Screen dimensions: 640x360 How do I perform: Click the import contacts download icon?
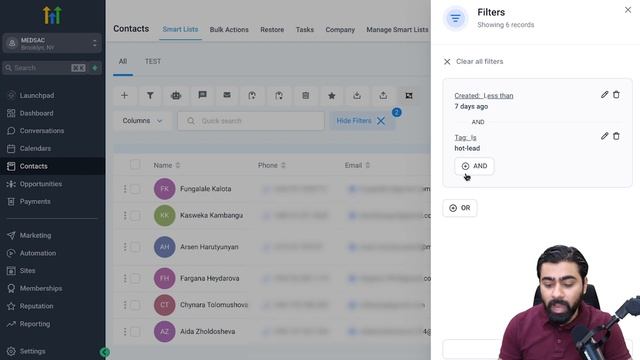(357, 96)
